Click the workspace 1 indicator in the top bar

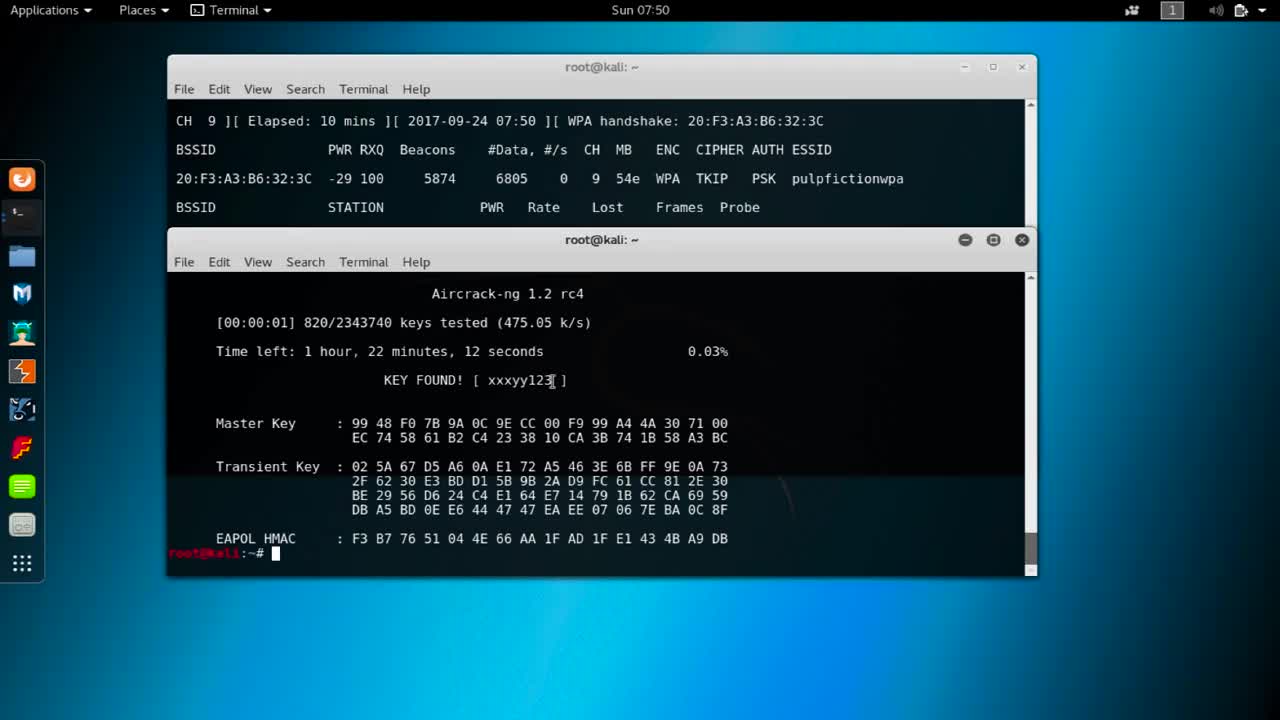1172,10
